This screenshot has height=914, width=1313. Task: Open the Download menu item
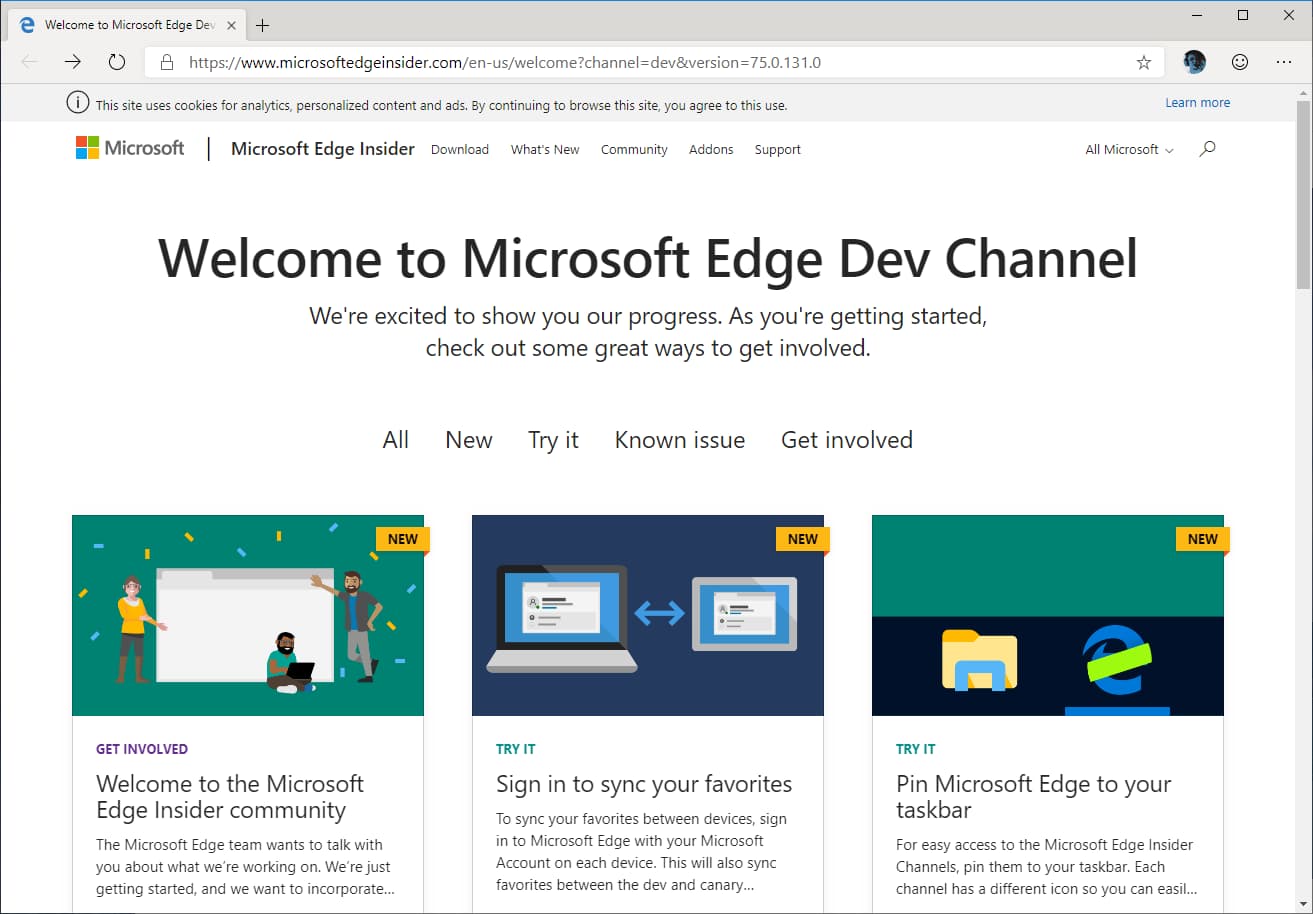[460, 149]
